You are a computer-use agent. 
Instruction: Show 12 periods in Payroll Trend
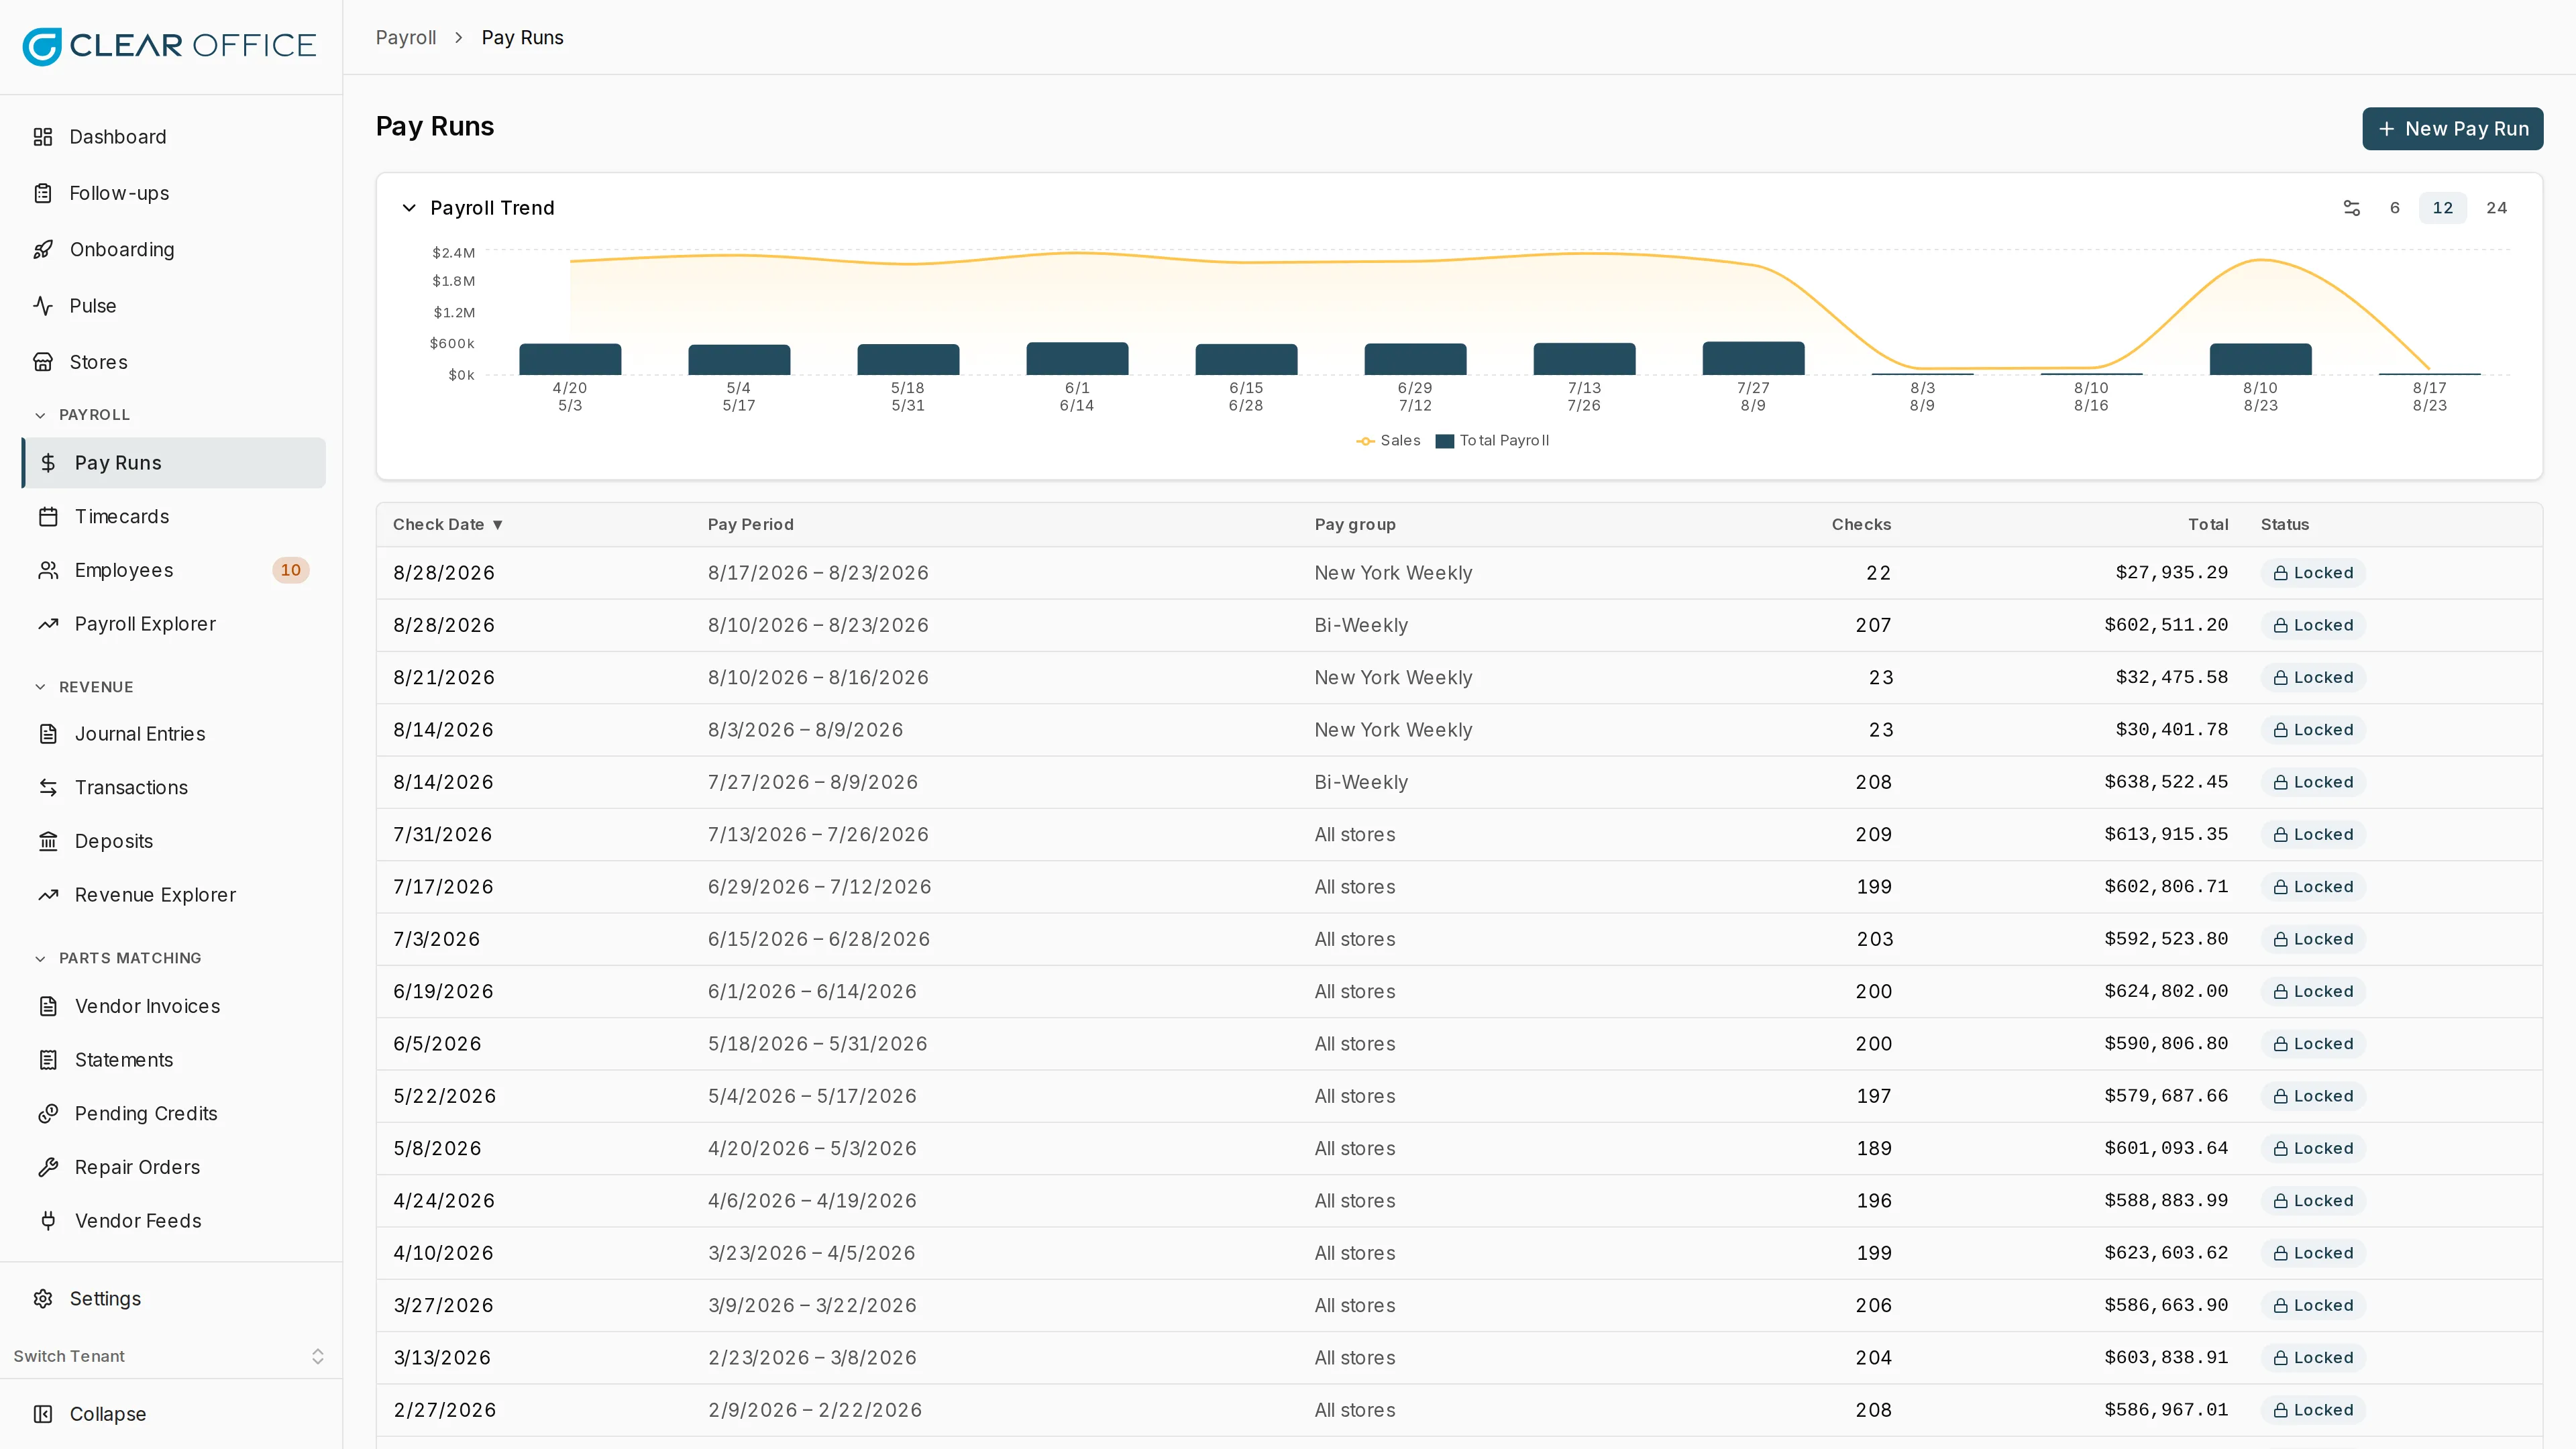point(2442,208)
